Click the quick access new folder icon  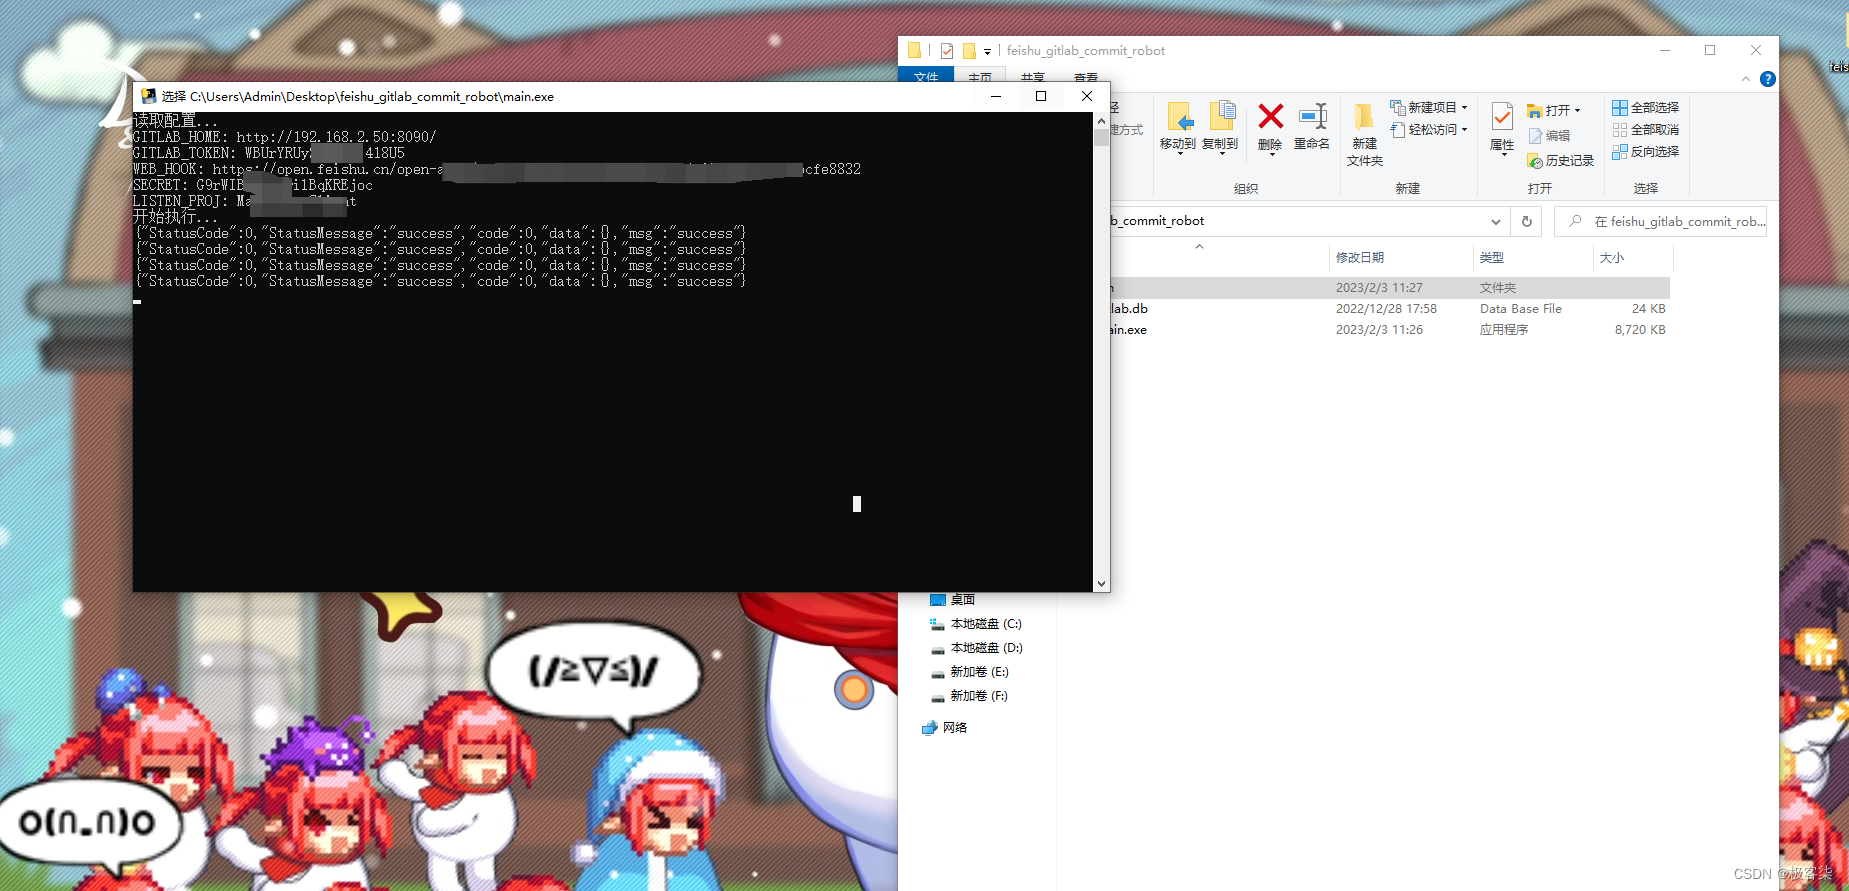point(969,50)
